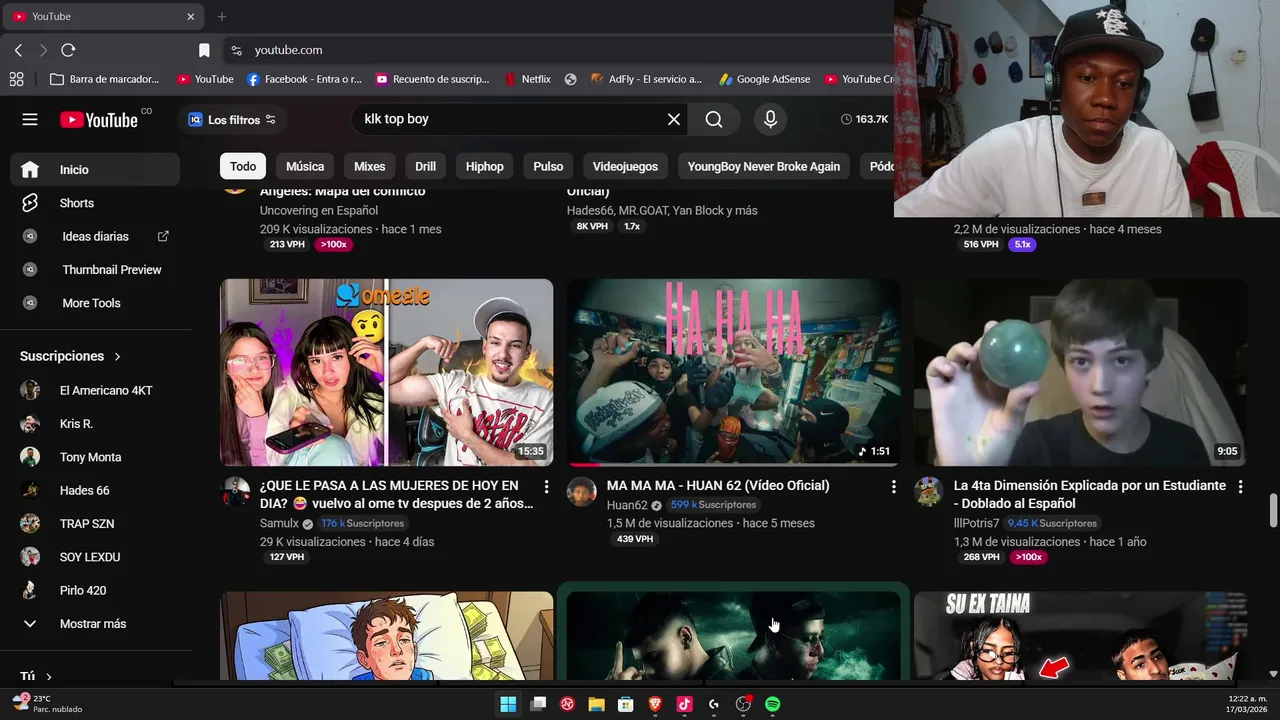This screenshot has width=1280, height=720.
Task: Open Tony Monta subscription channel
Action: point(95,457)
